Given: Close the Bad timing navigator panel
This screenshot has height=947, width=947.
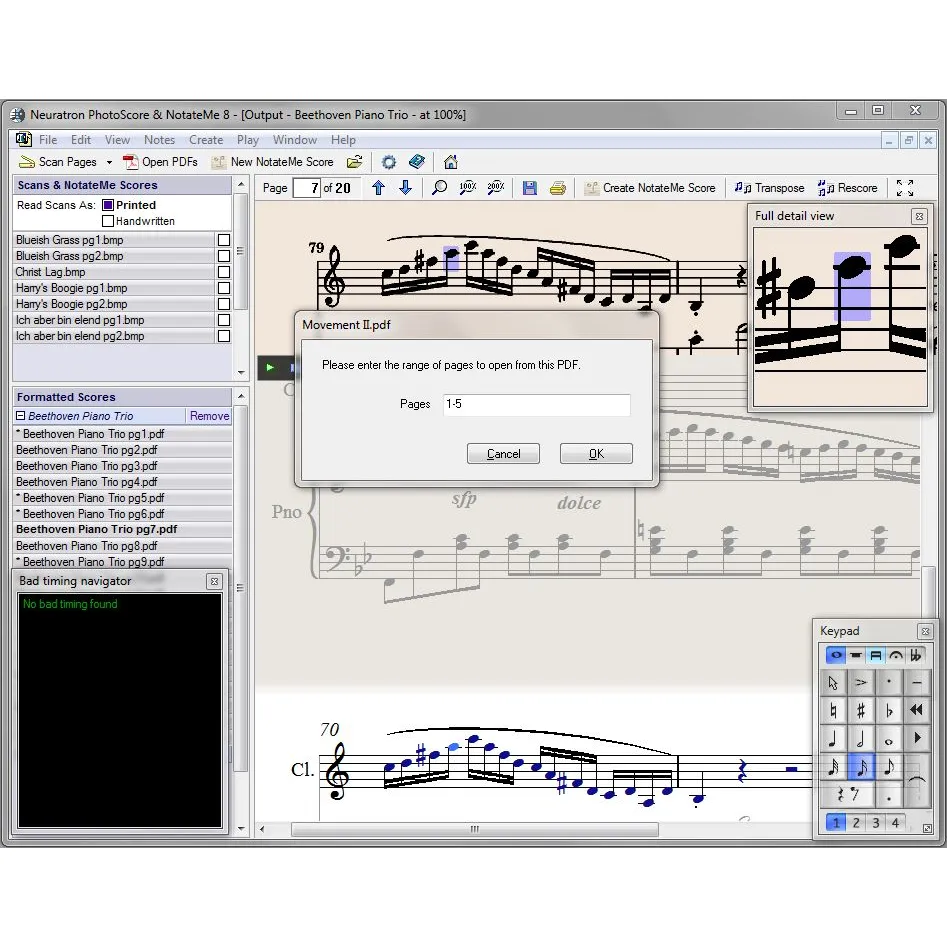Looking at the screenshot, I should pyautogui.click(x=214, y=581).
